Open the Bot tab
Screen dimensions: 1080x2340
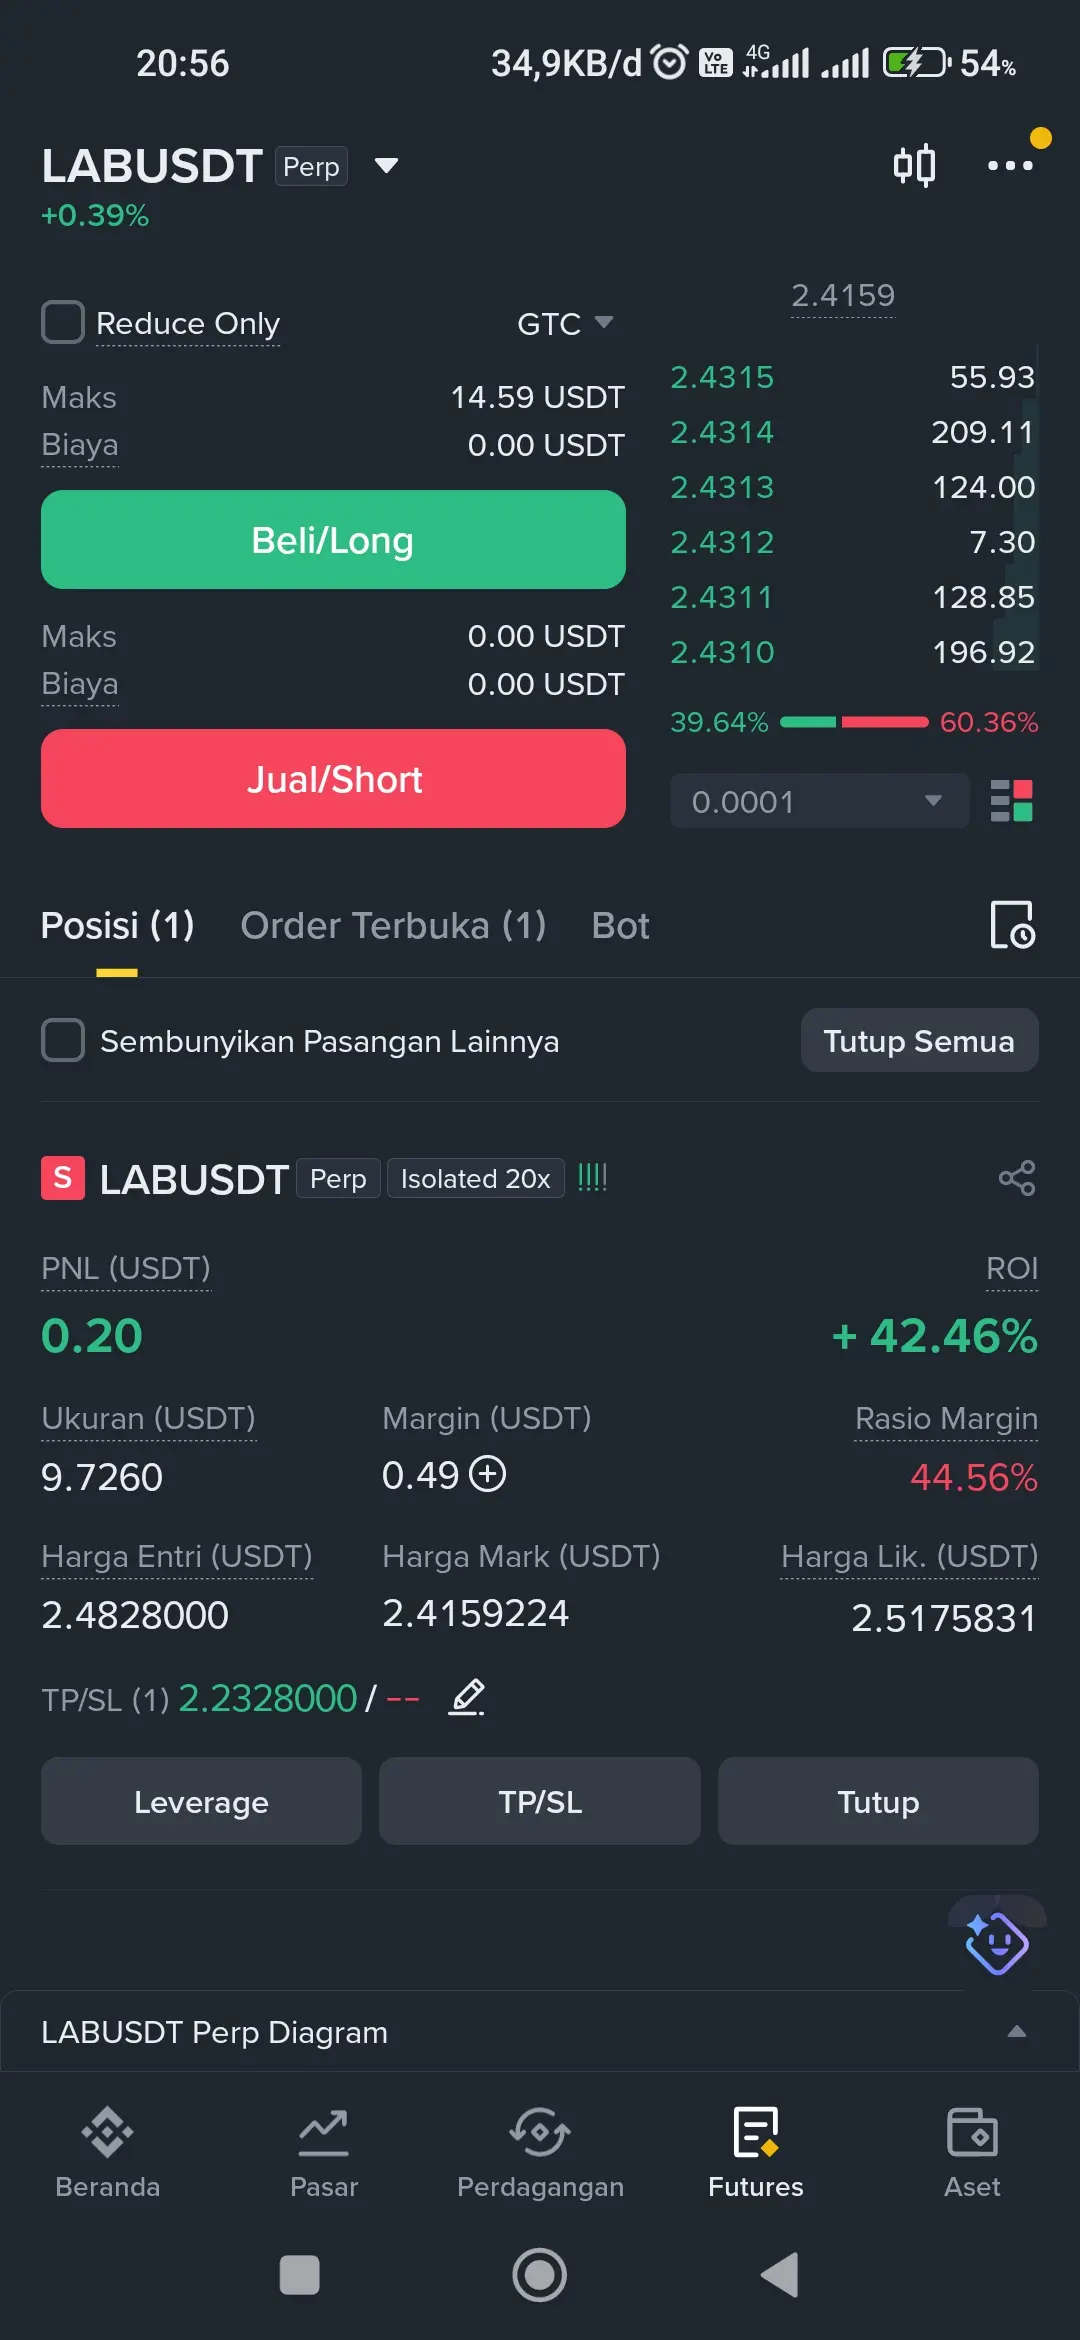tap(620, 925)
